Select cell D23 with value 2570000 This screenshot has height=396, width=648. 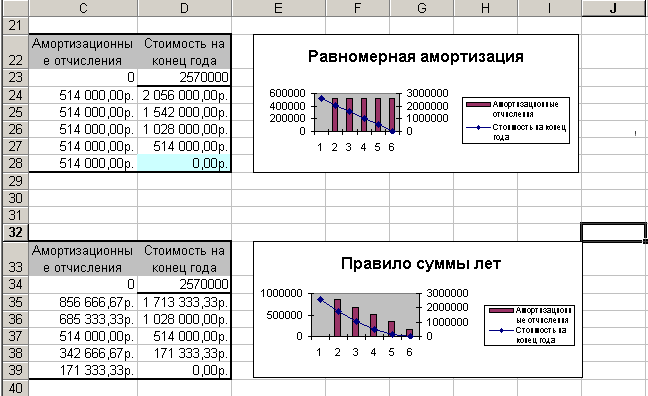coord(184,77)
